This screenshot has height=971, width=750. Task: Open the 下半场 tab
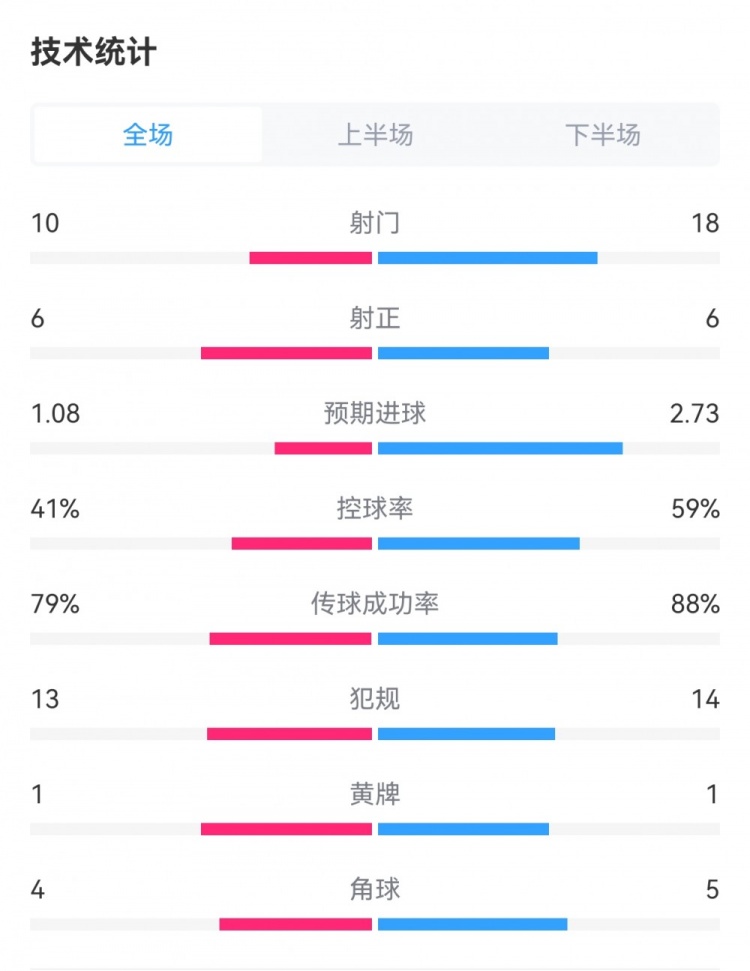[602, 135]
